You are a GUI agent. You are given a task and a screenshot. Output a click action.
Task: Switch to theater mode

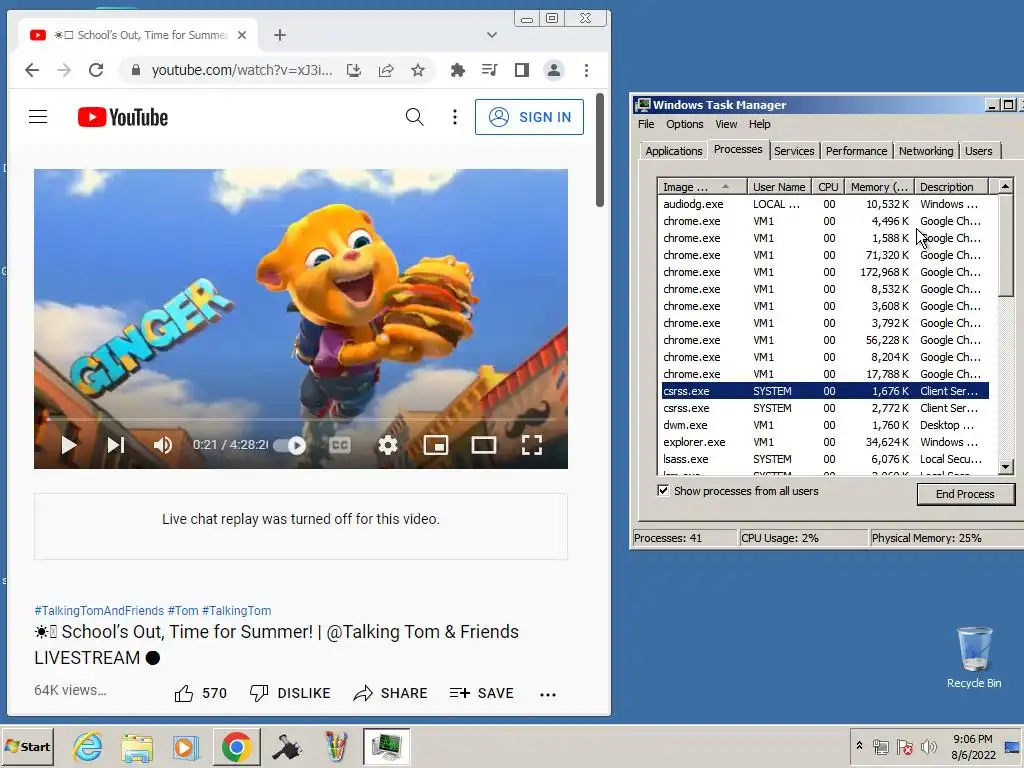point(484,445)
